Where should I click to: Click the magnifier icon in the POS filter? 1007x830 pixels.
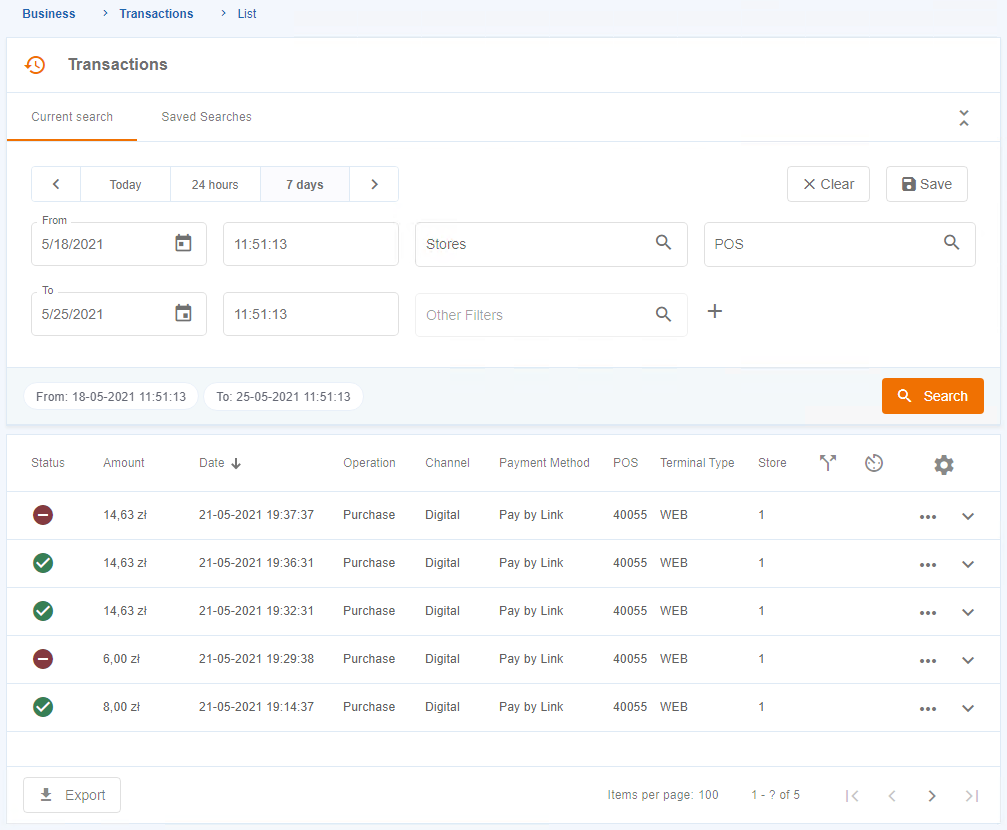[951, 243]
